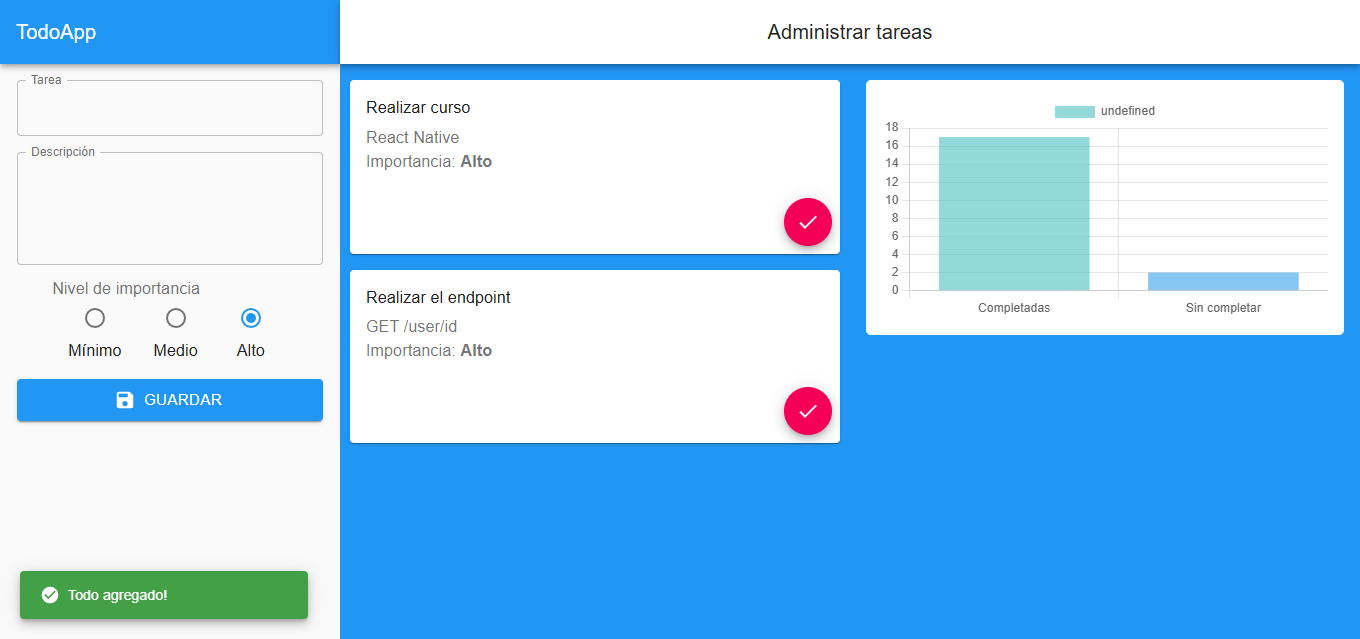Image resolution: width=1360 pixels, height=639 pixels.
Task: Select the Alto importance radio button
Action: click(x=251, y=318)
